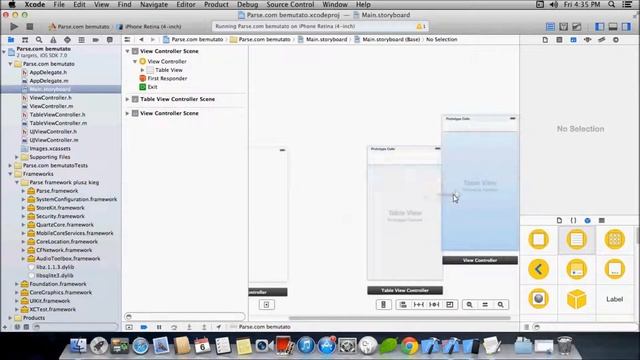Select First Responder in outline
The width and height of the screenshot is (640, 360).
tap(167, 78)
